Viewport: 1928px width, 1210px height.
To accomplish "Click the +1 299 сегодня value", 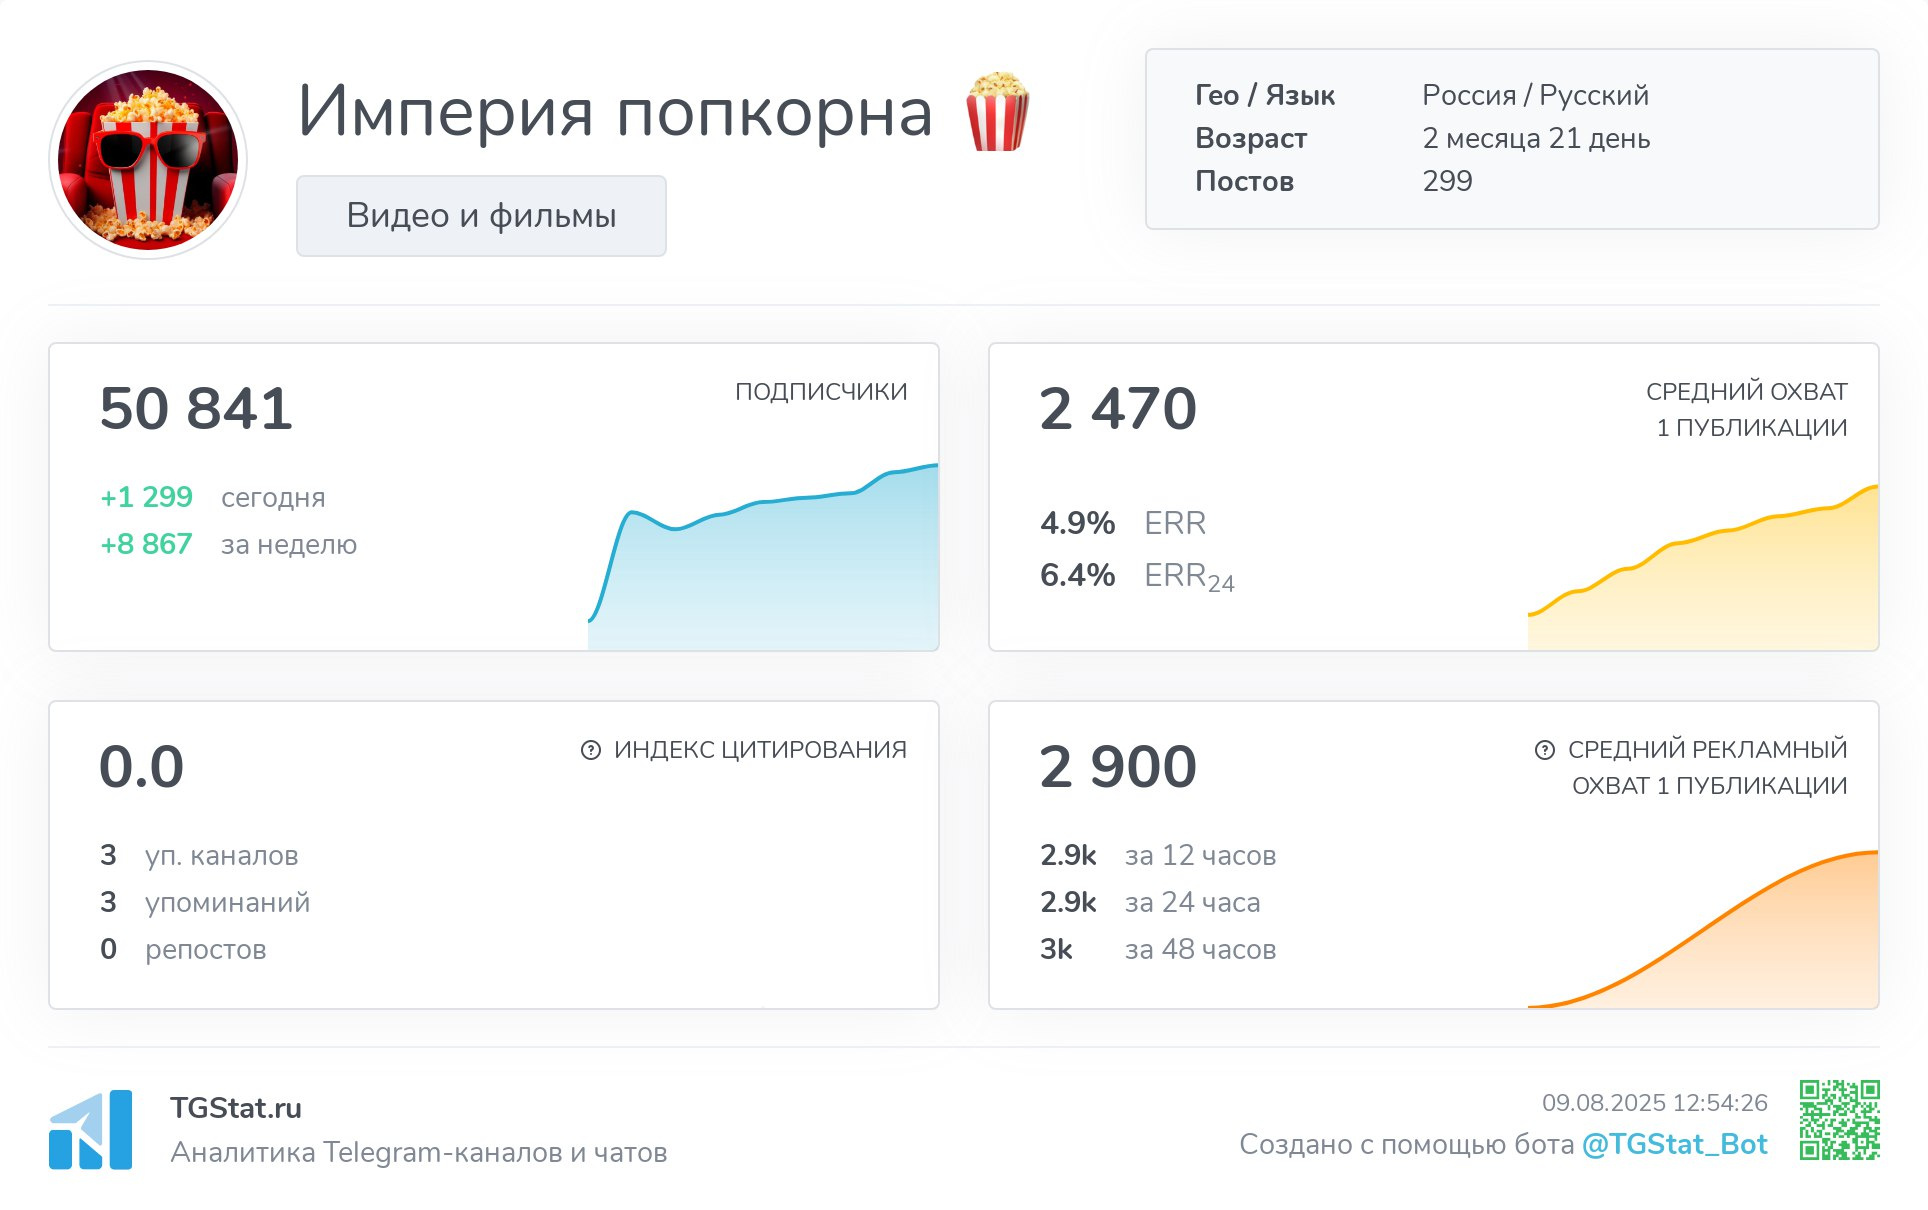I will click(146, 497).
